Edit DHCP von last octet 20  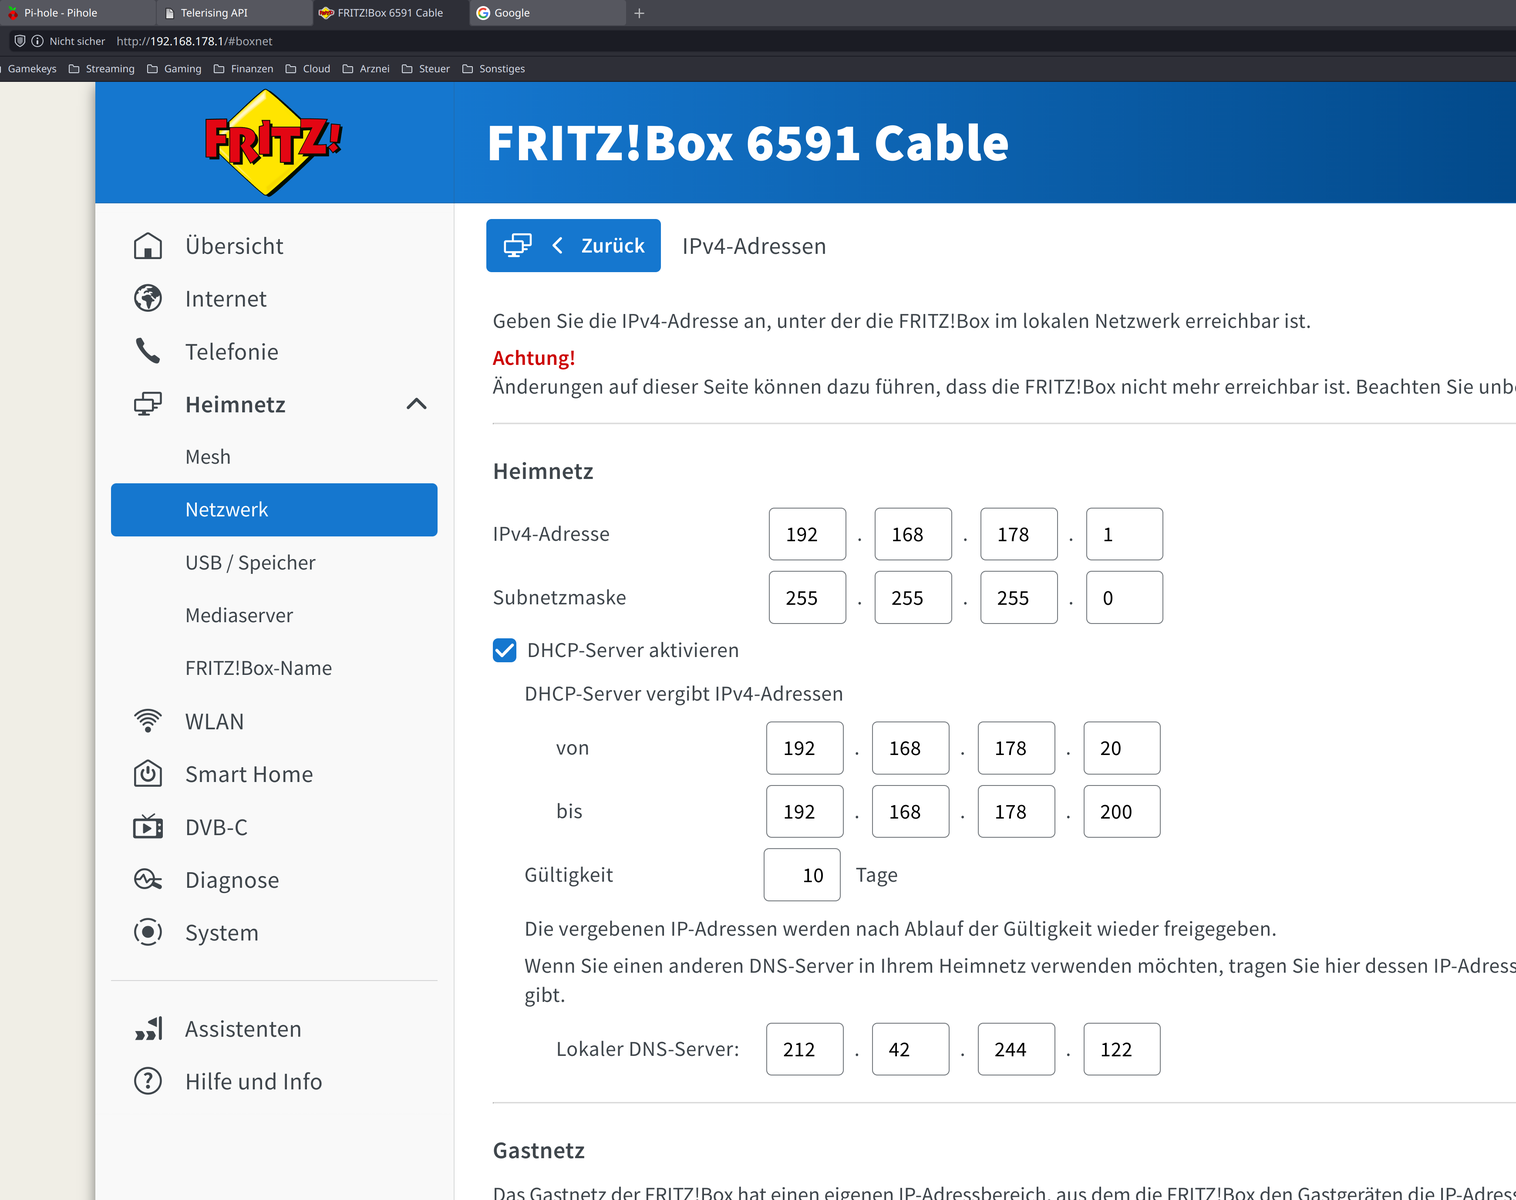coord(1122,748)
